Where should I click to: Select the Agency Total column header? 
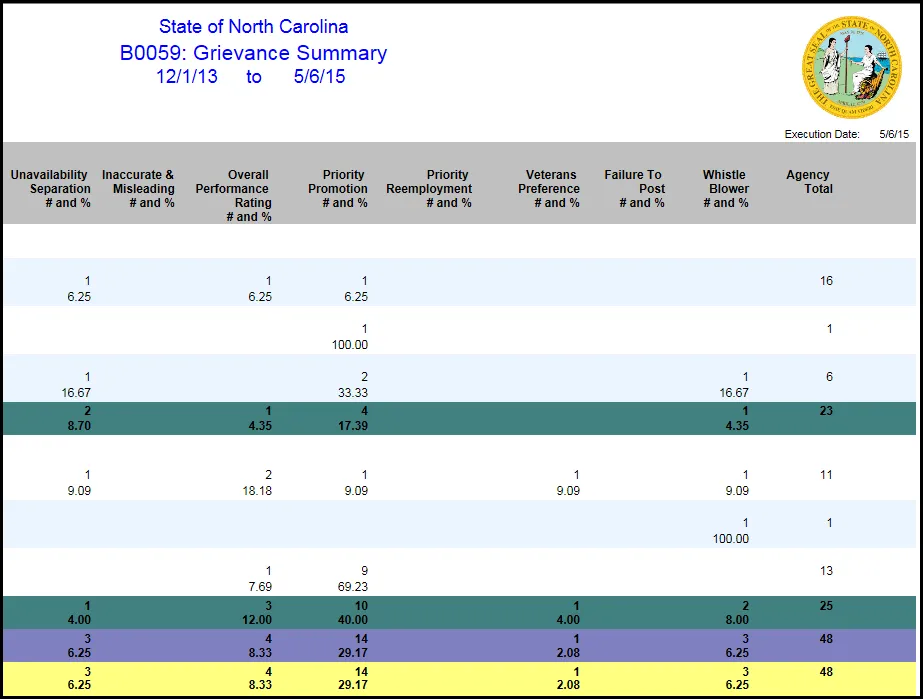808,182
